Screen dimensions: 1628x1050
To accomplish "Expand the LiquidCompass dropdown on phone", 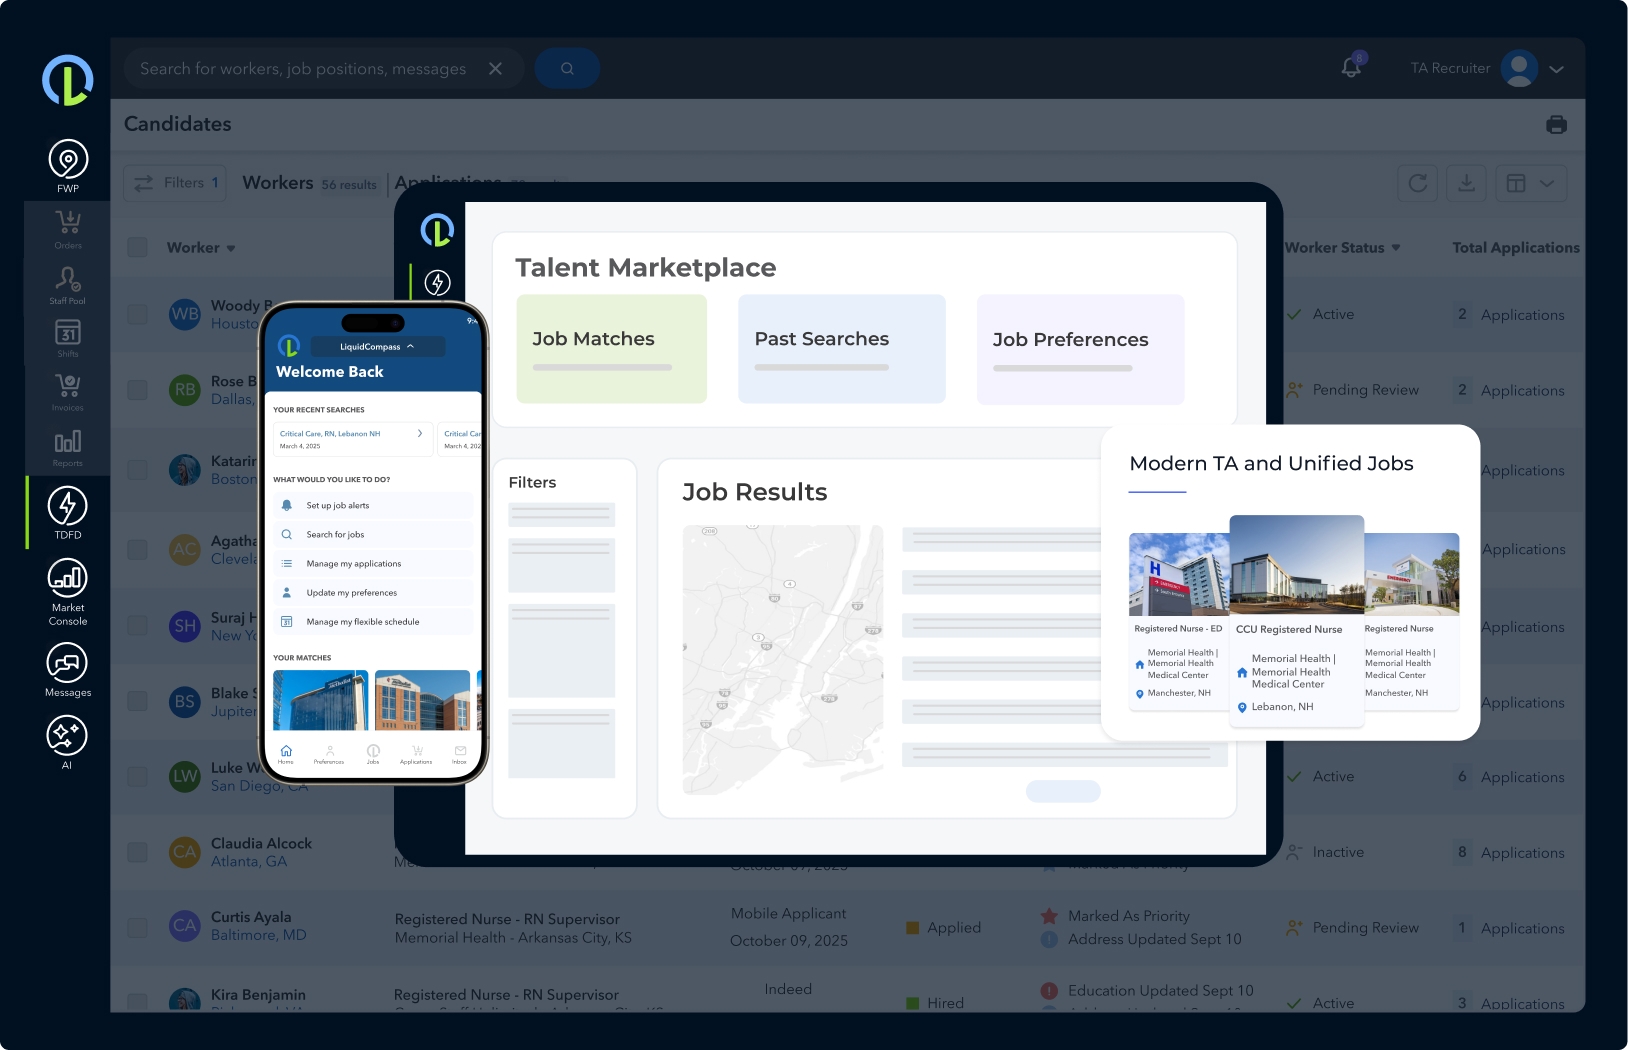I will click(377, 347).
